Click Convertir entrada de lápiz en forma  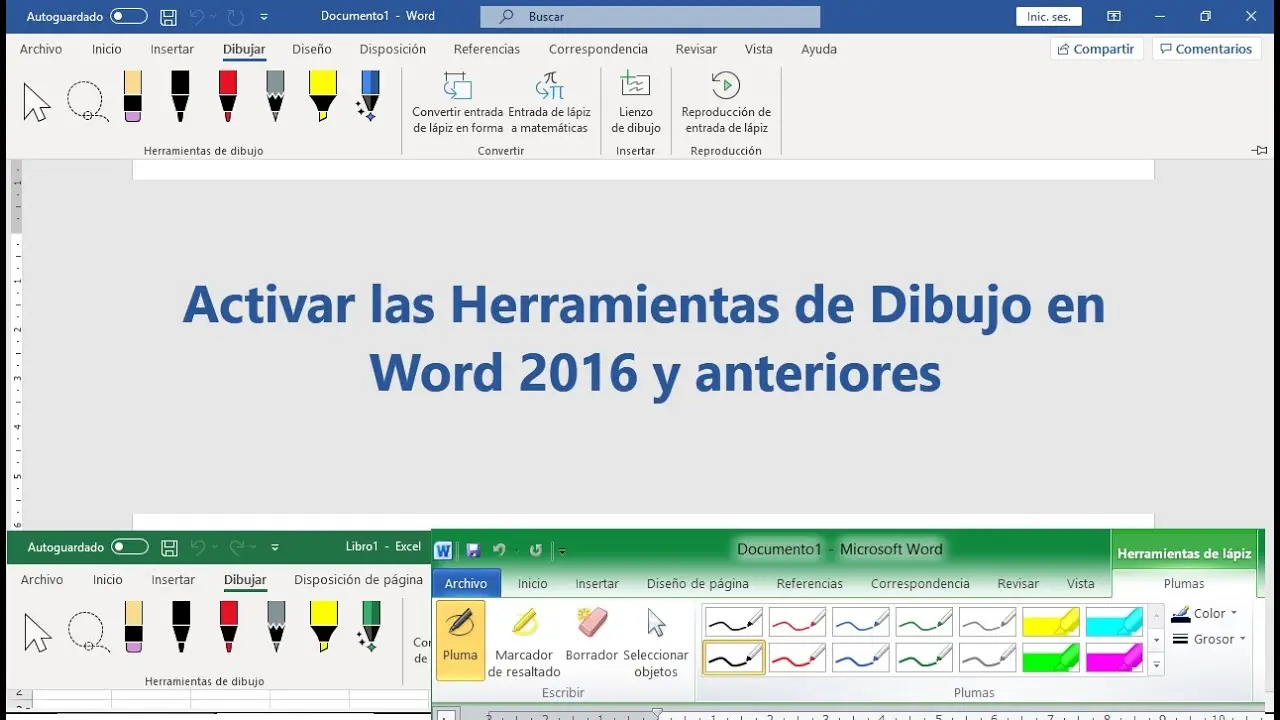pos(458,103)
